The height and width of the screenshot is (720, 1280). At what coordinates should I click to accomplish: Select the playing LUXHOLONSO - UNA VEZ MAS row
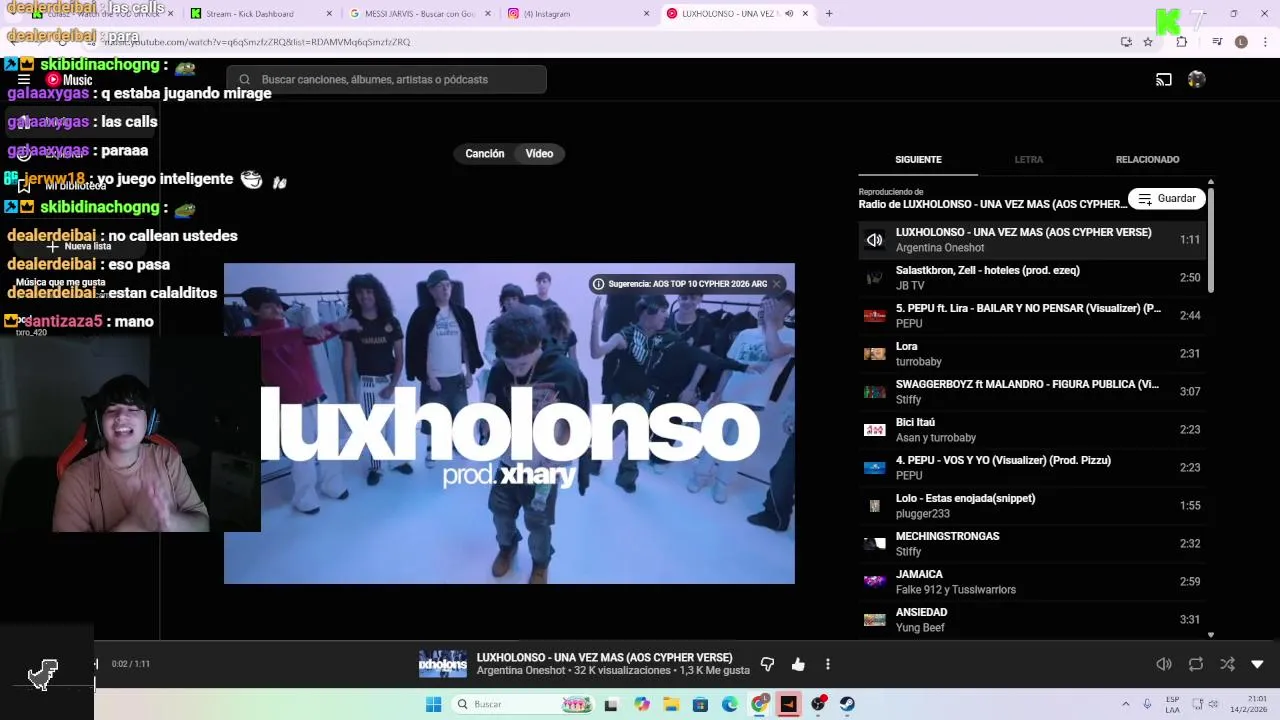[1032, 240]
